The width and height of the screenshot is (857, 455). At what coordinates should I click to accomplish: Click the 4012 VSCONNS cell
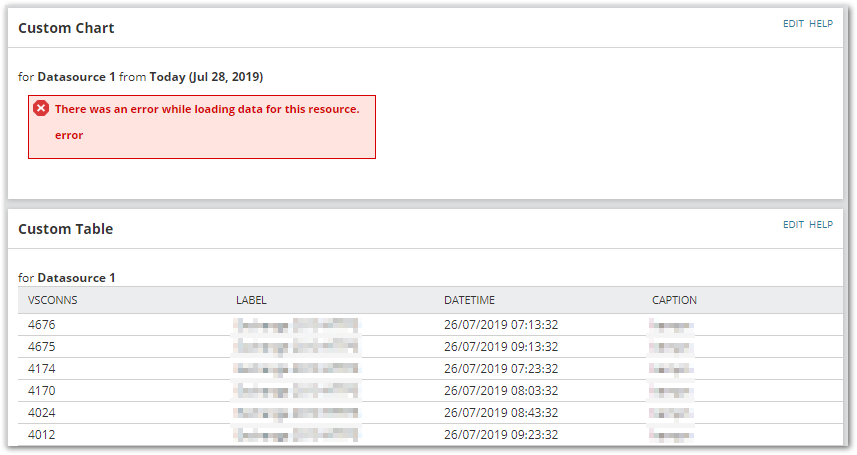(x=42, y=435)
